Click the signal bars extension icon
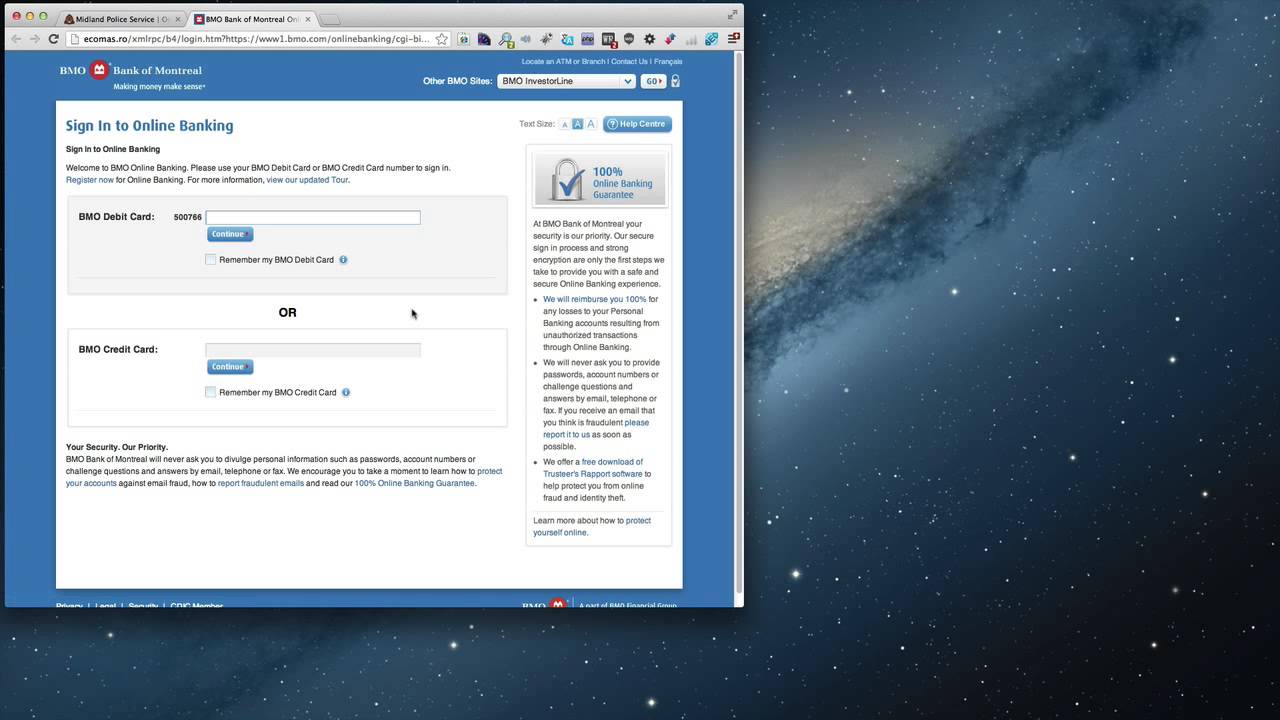The image size is (1280, 720). 691,39
